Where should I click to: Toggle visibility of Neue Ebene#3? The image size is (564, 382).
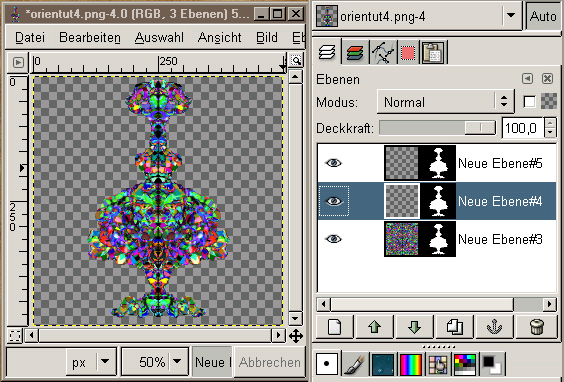(x=333, y=239)
